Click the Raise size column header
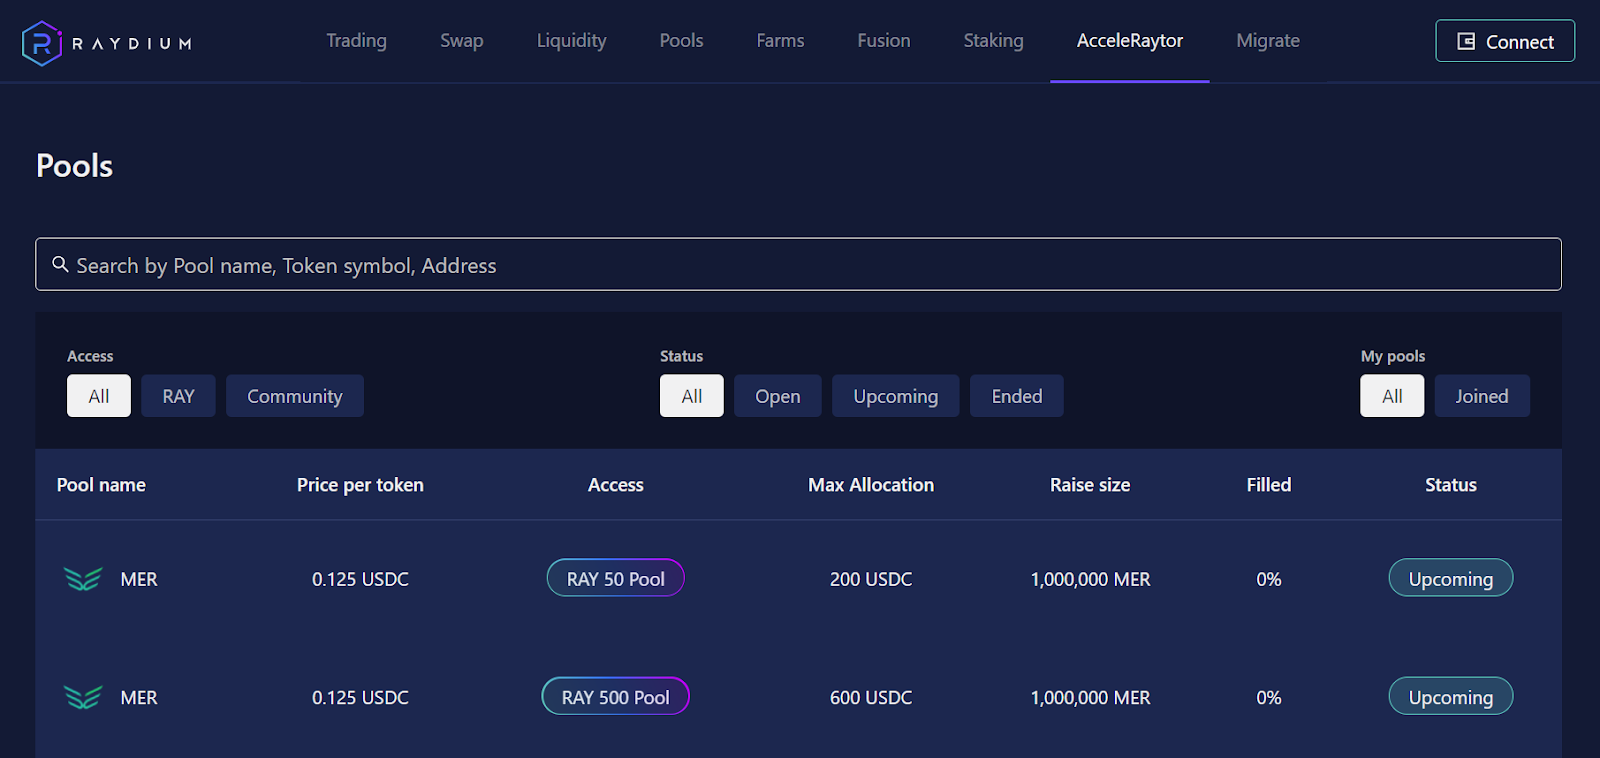 pyautogui.click(x=1090, y=485)
